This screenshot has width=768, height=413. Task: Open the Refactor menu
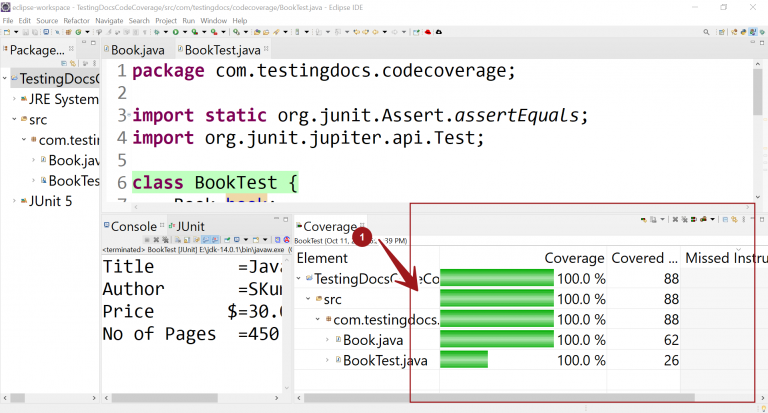coord(76,21)
